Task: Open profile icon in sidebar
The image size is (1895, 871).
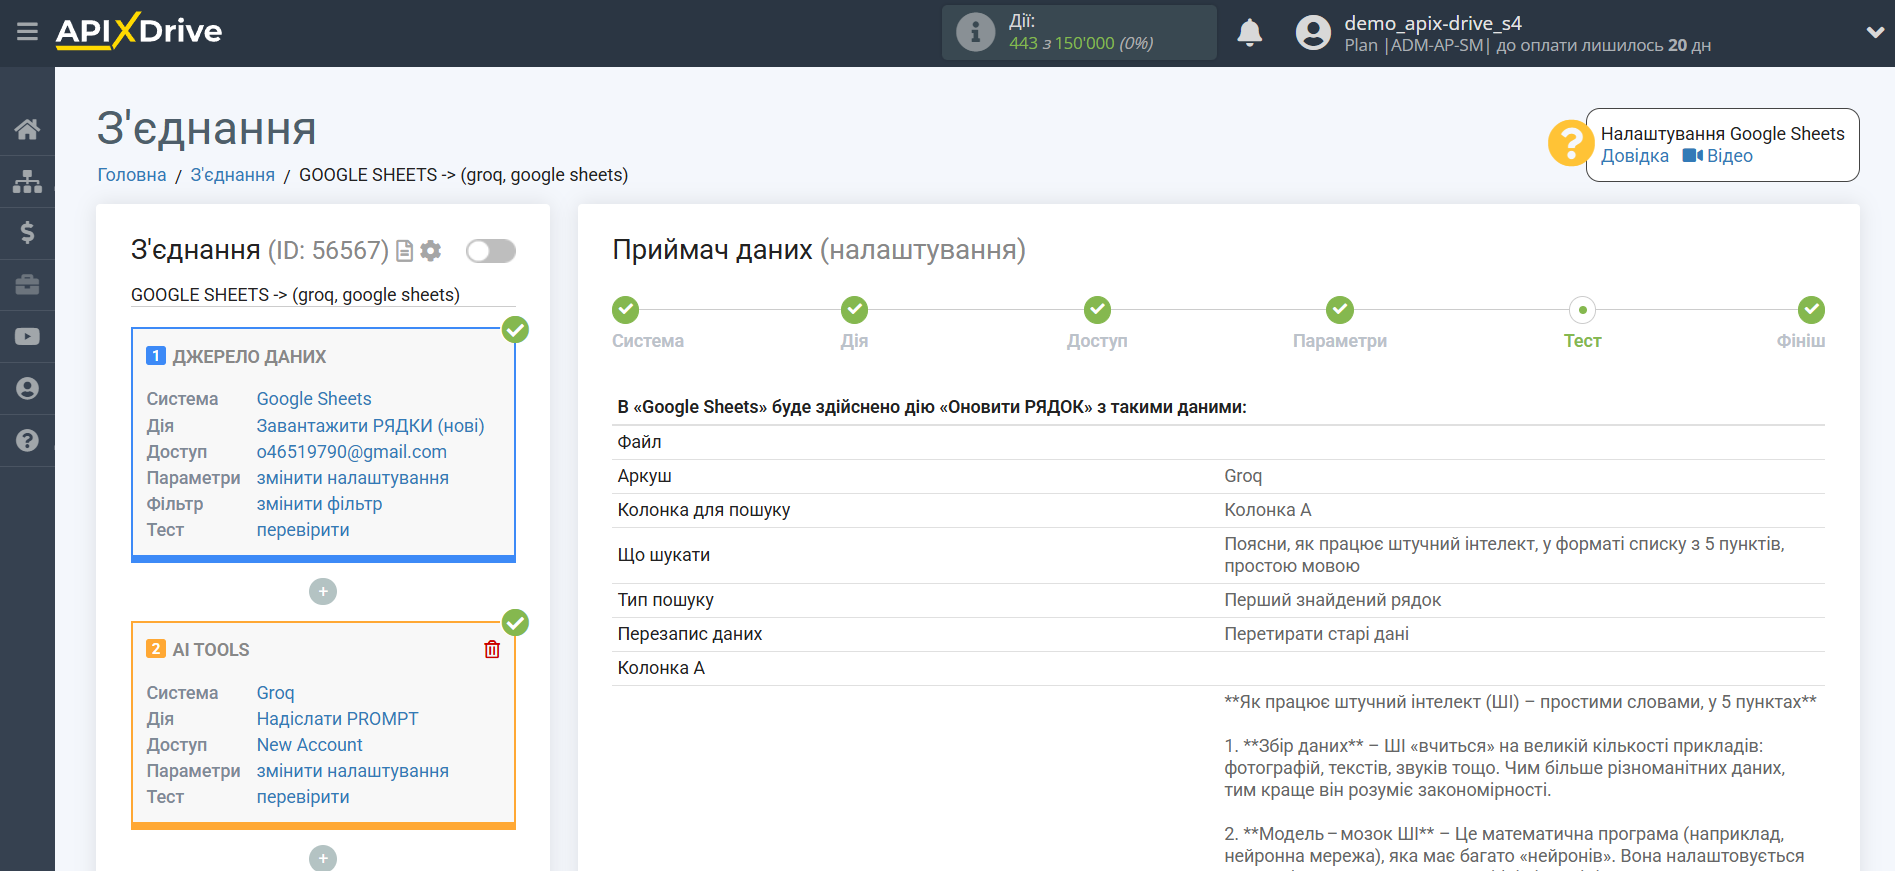Action: (x=27, y=388)
